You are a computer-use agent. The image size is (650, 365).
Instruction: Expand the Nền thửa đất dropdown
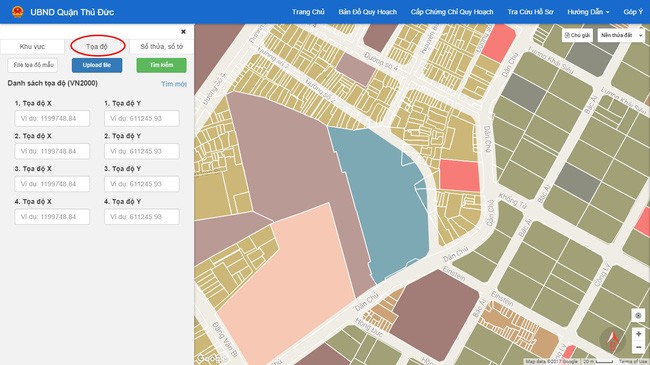click(621, 35)
